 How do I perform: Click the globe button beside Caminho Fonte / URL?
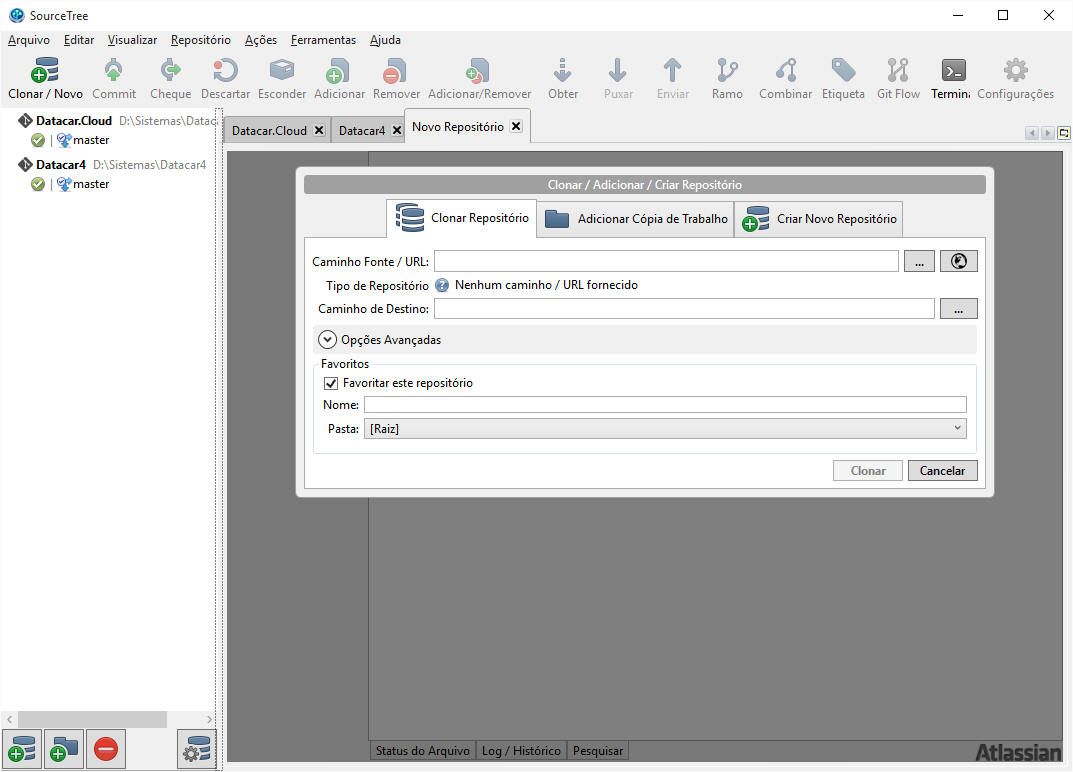coord(959,261)
